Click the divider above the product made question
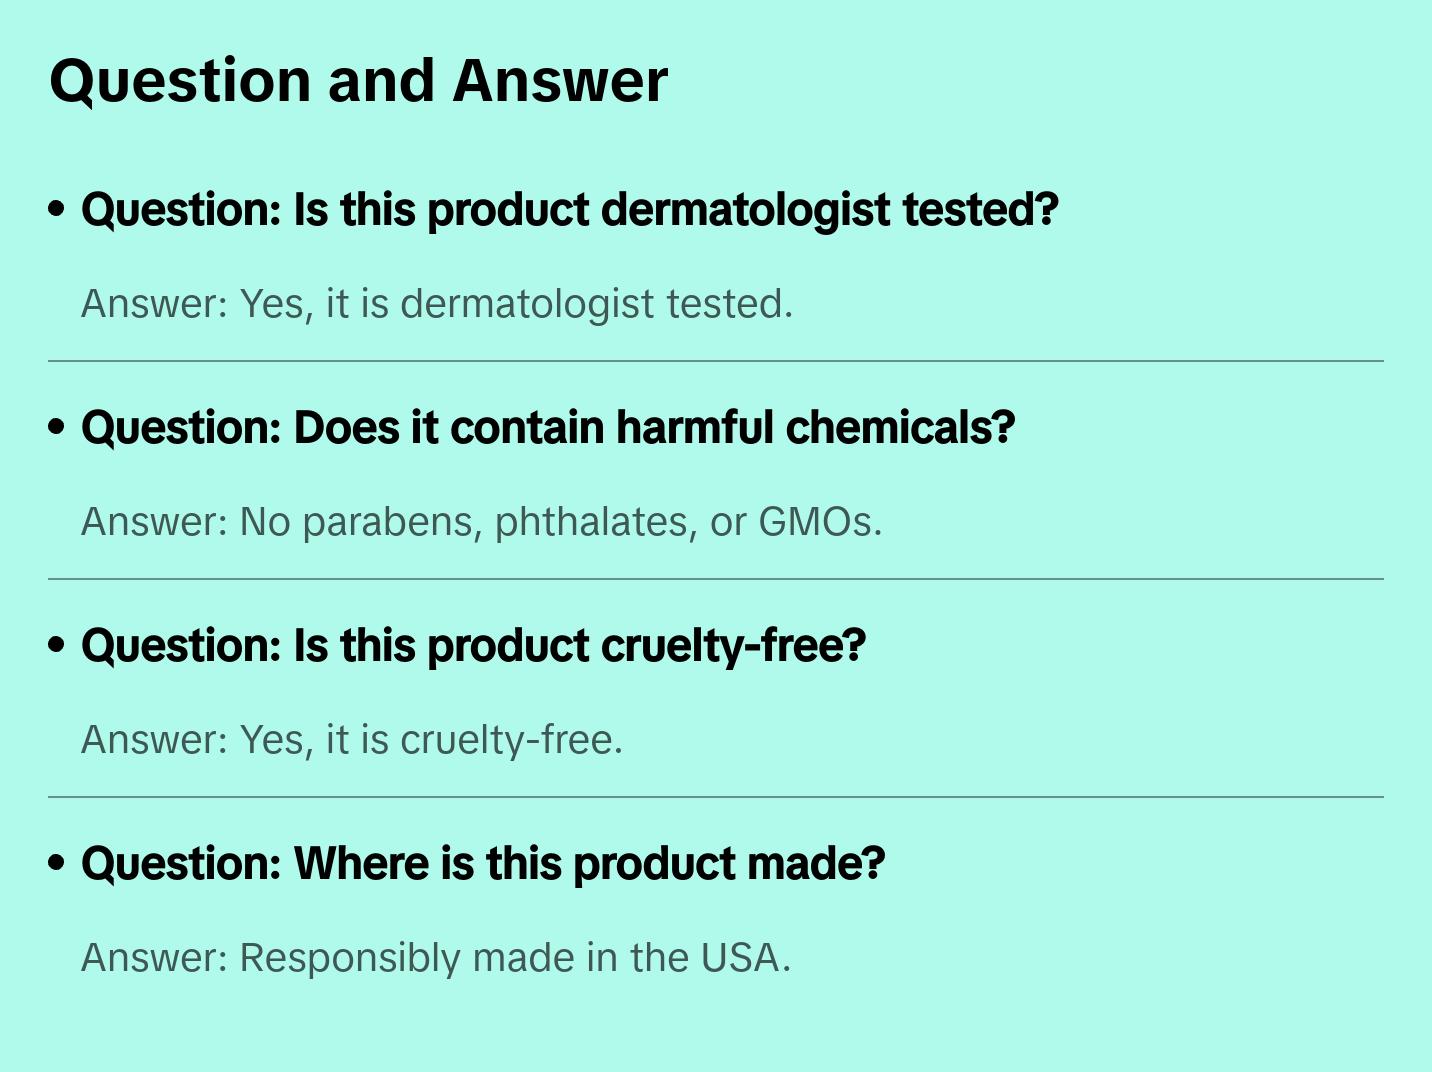1432x1072 pixels. point(716,797)
